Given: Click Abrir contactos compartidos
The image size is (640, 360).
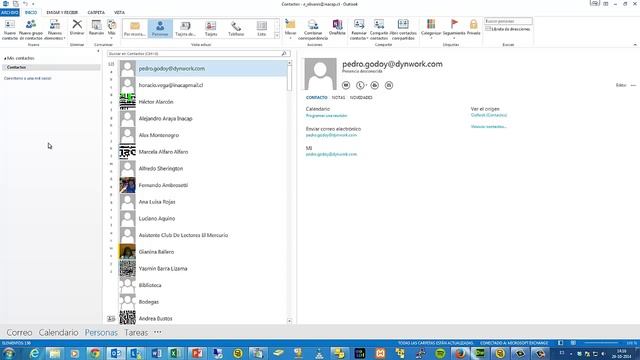Looking at the screenshot, I should (x=403, y=29).
